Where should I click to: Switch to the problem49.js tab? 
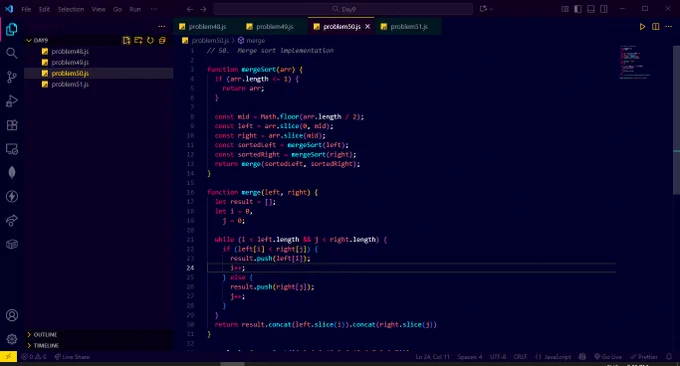point(275,26)
